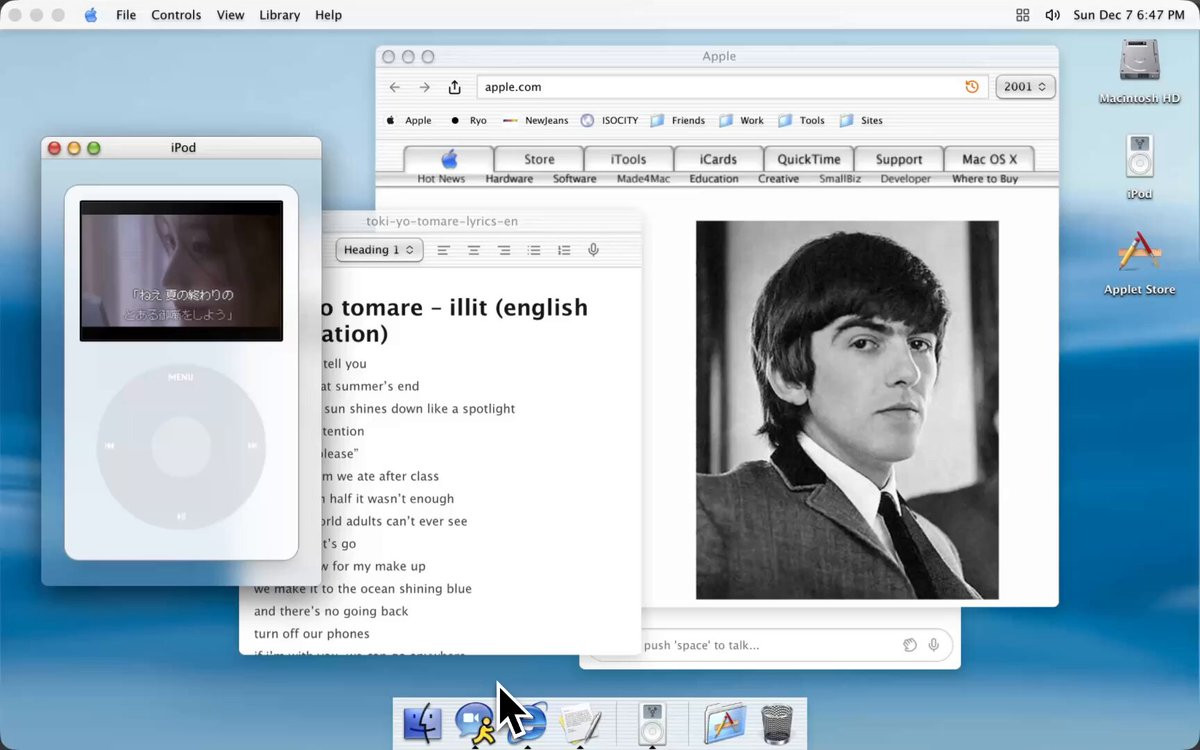1200x750 pixels.
Task: Click the browser share icon
Action: tap(455, 87)
